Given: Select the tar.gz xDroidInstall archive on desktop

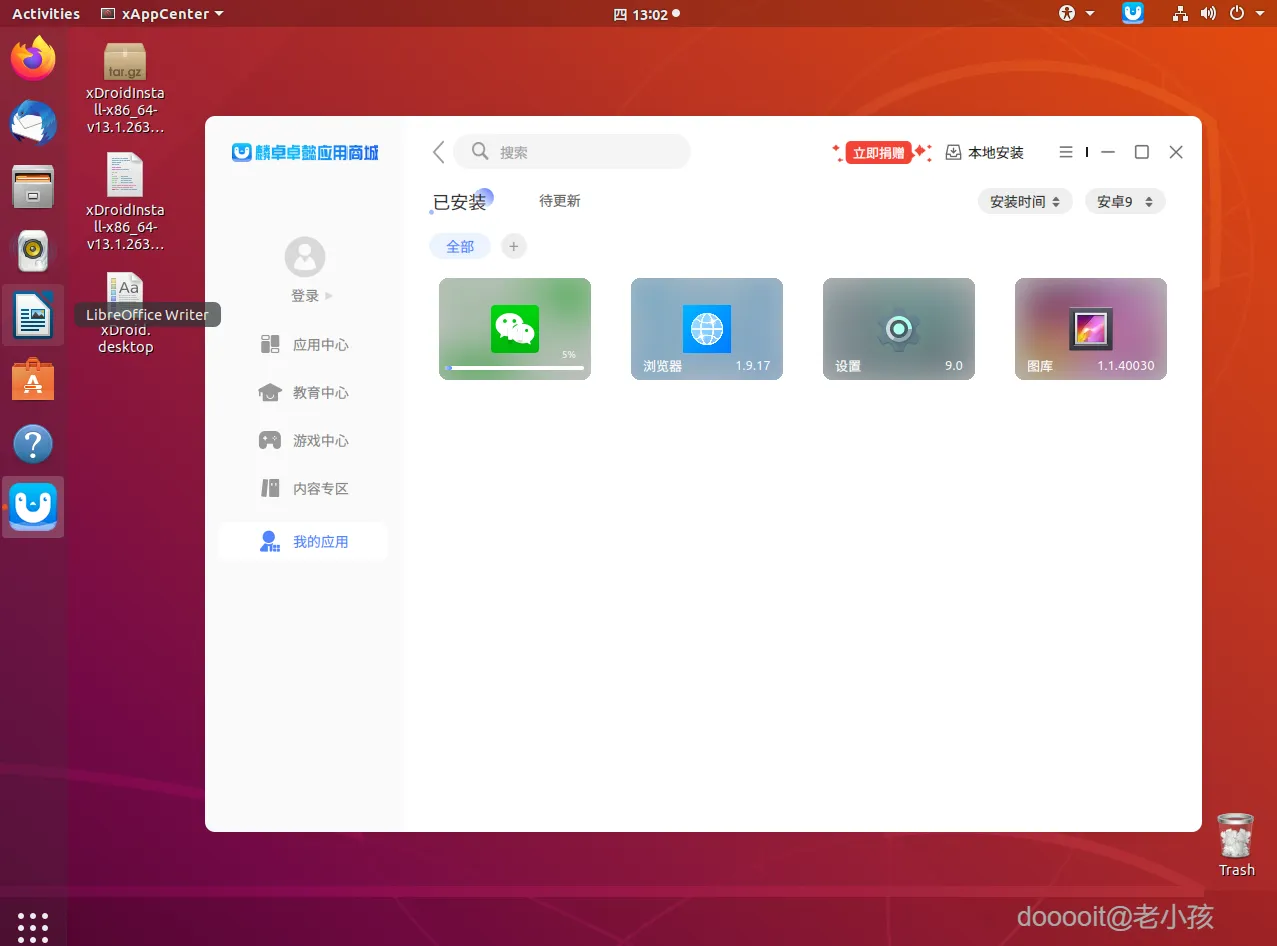Looking at the screenshot, I should click(x=125, y=89).
